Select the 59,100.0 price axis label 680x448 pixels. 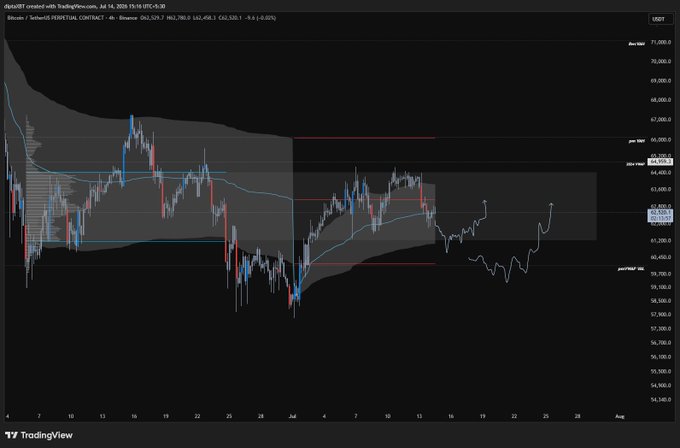click(660, 287)
